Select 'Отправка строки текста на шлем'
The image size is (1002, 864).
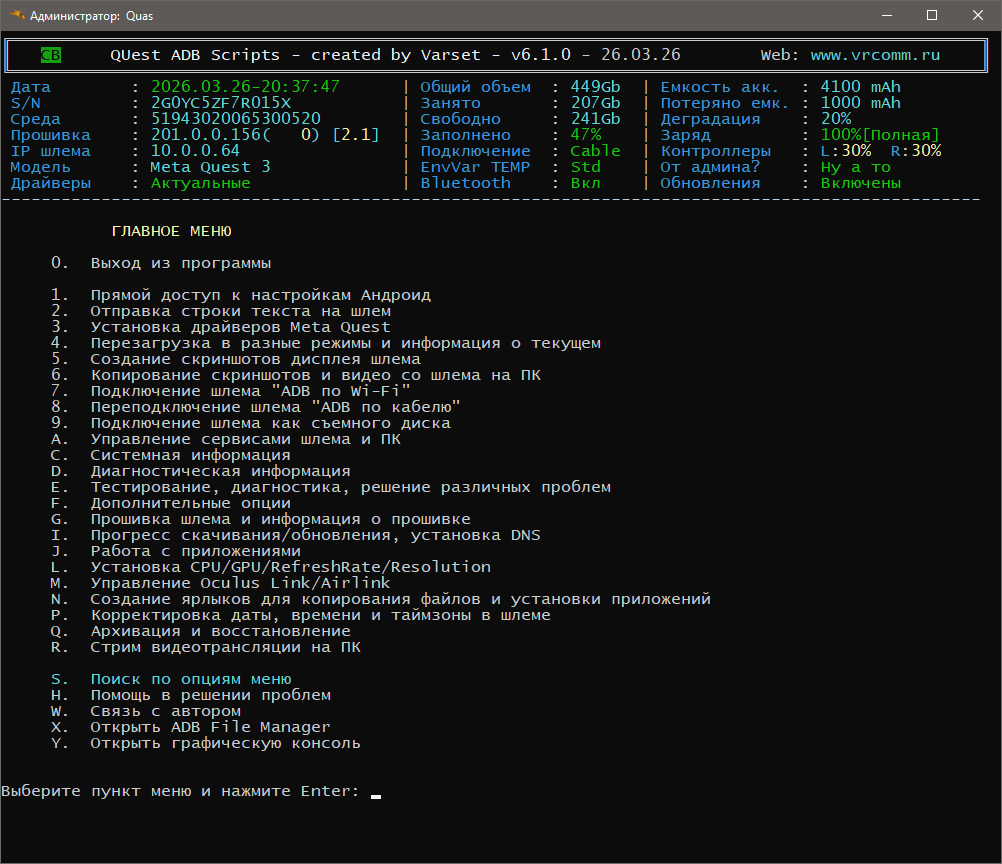click(241, 311)
